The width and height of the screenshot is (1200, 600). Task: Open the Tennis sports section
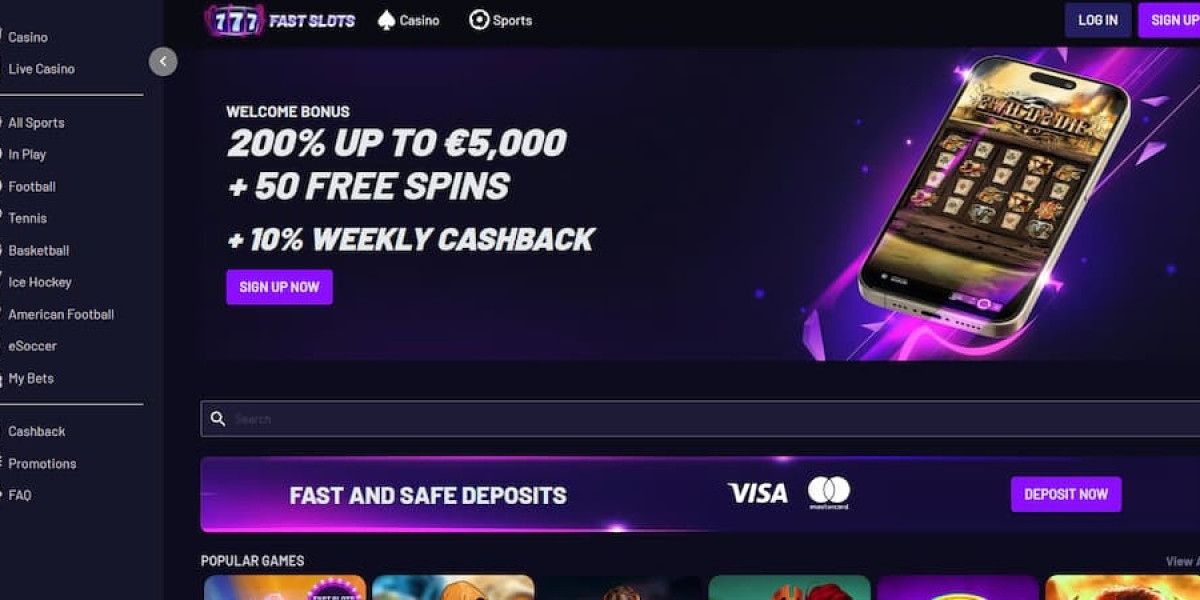(27, 218)
